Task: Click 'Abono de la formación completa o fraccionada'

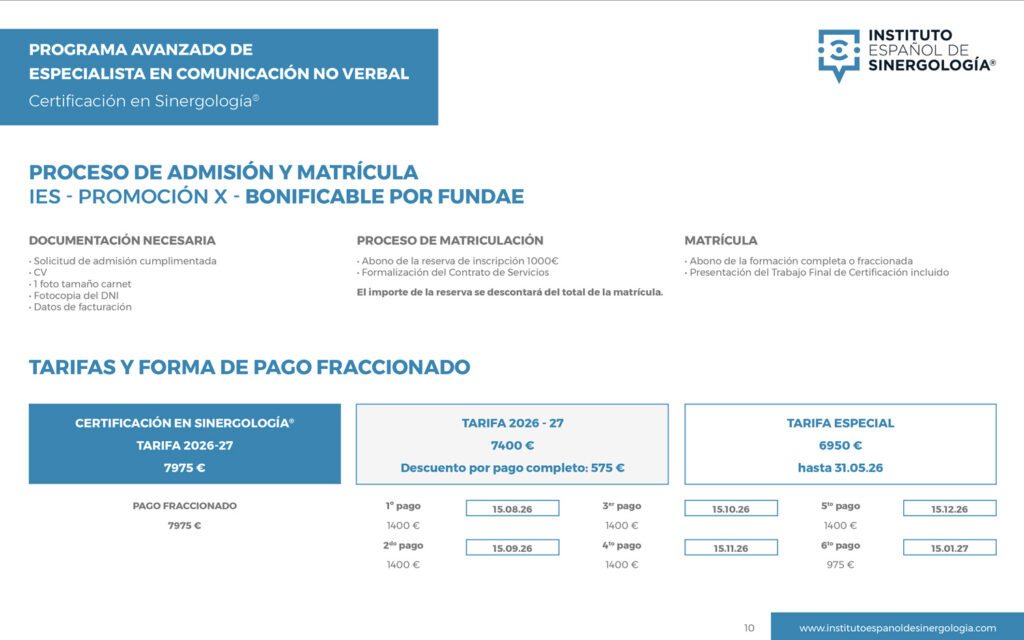Action: click(x=799, y=261)
